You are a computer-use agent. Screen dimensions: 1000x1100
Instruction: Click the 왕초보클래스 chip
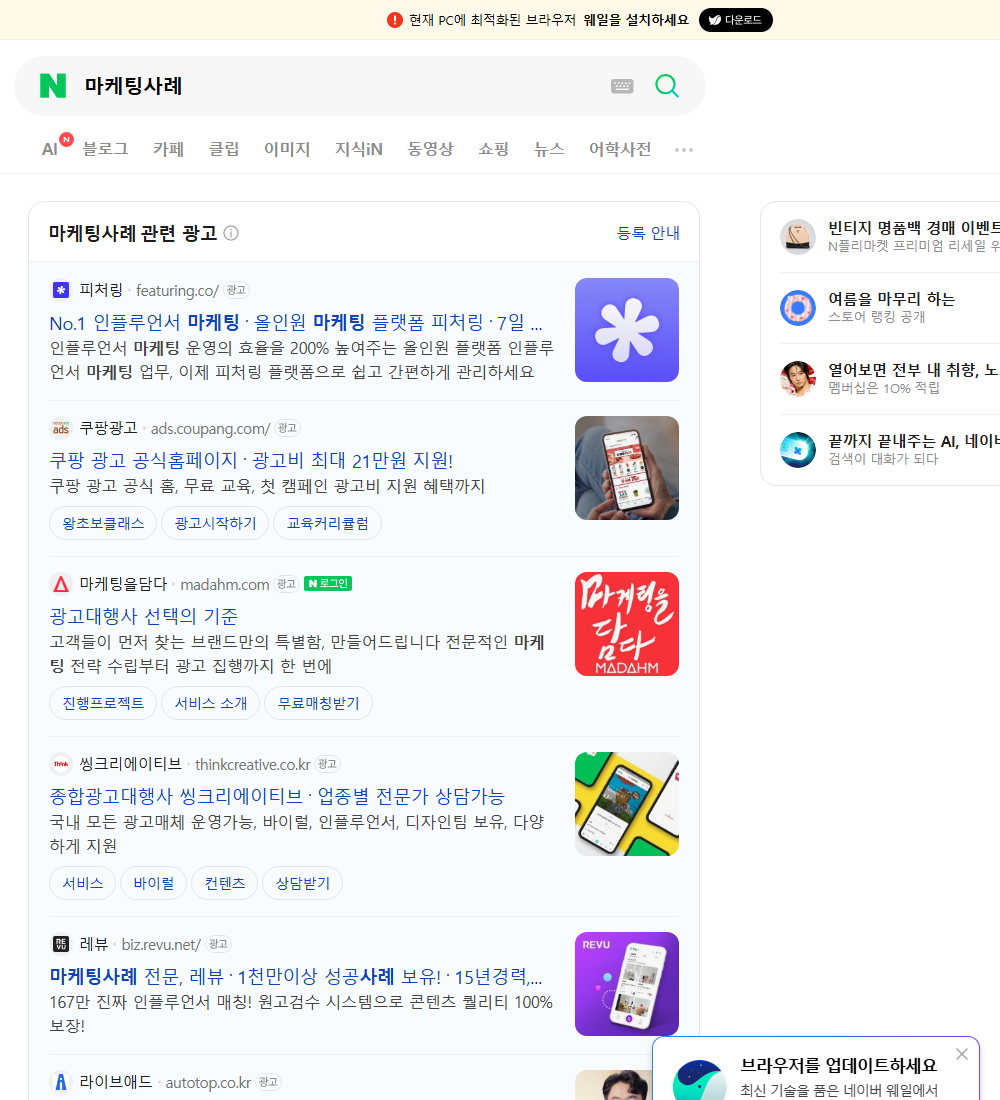tap(103, 523)
